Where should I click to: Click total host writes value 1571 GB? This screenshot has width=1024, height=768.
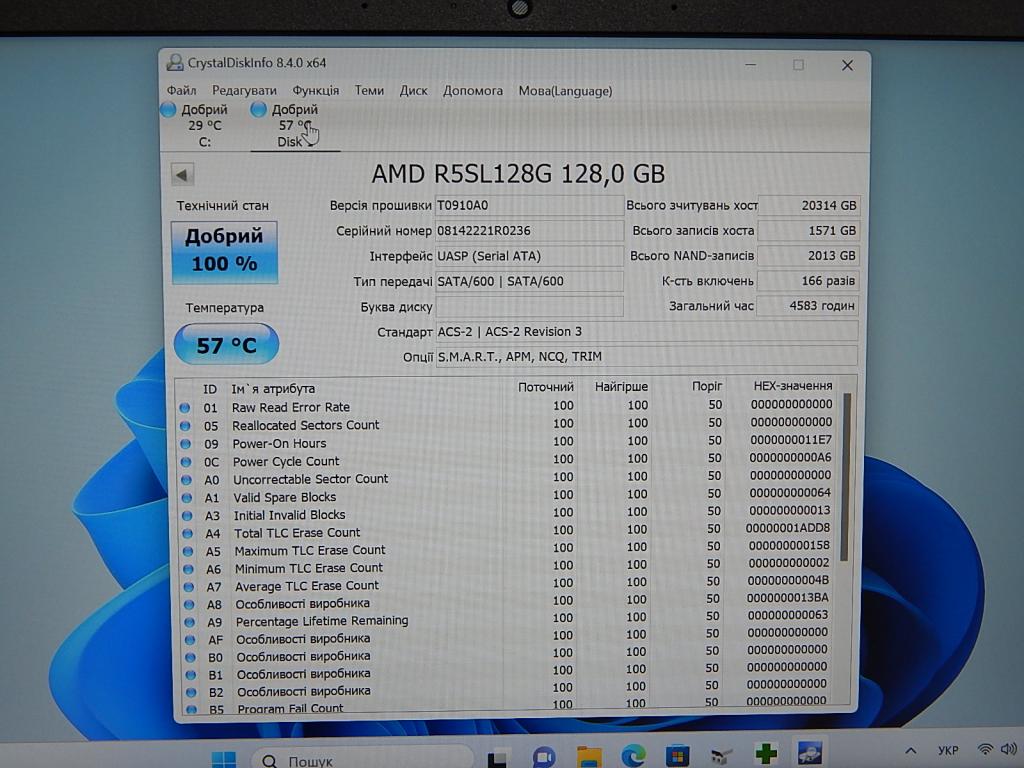tap(808, 231)
